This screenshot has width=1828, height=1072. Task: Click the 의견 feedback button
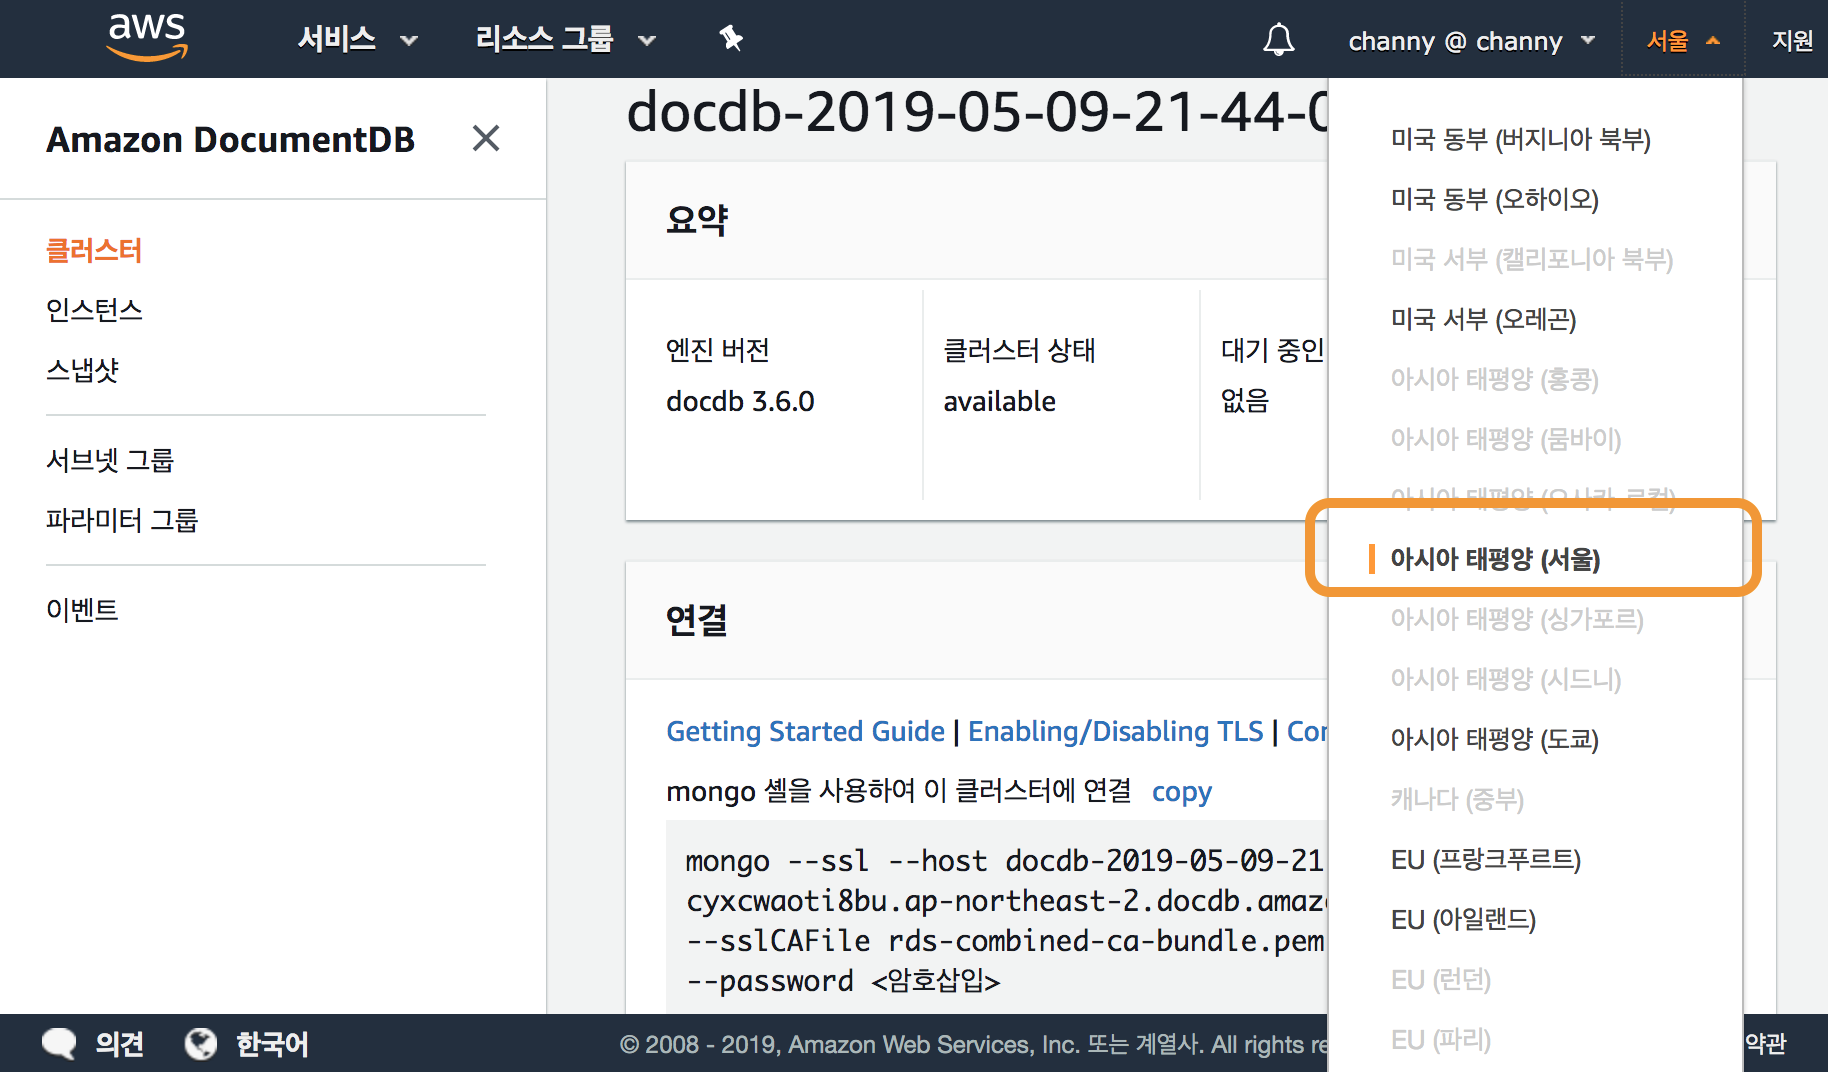coord(119,1044)
